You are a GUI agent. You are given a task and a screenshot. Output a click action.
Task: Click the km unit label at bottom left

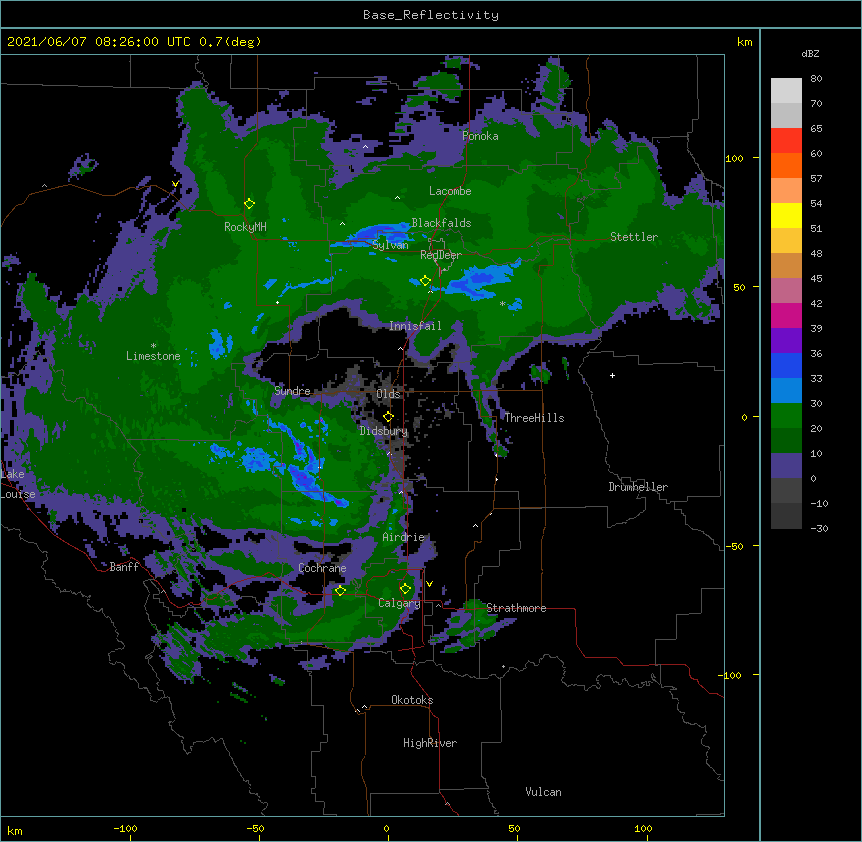pos(15,830)
